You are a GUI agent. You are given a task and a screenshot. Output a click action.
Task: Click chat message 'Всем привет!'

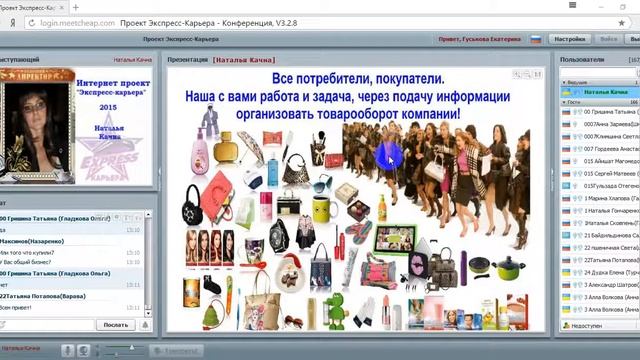click(x=16, y=307)
